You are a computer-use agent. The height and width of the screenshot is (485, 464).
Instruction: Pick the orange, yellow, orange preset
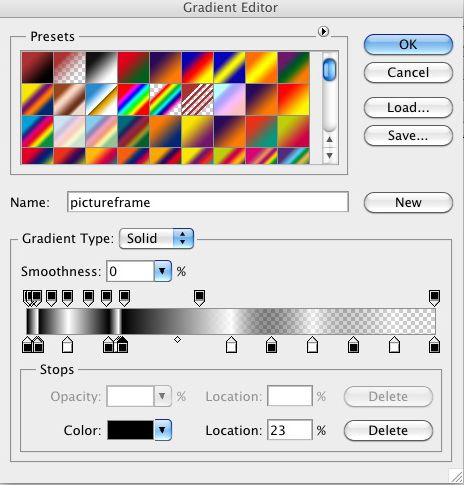click(x=261, y=67)
